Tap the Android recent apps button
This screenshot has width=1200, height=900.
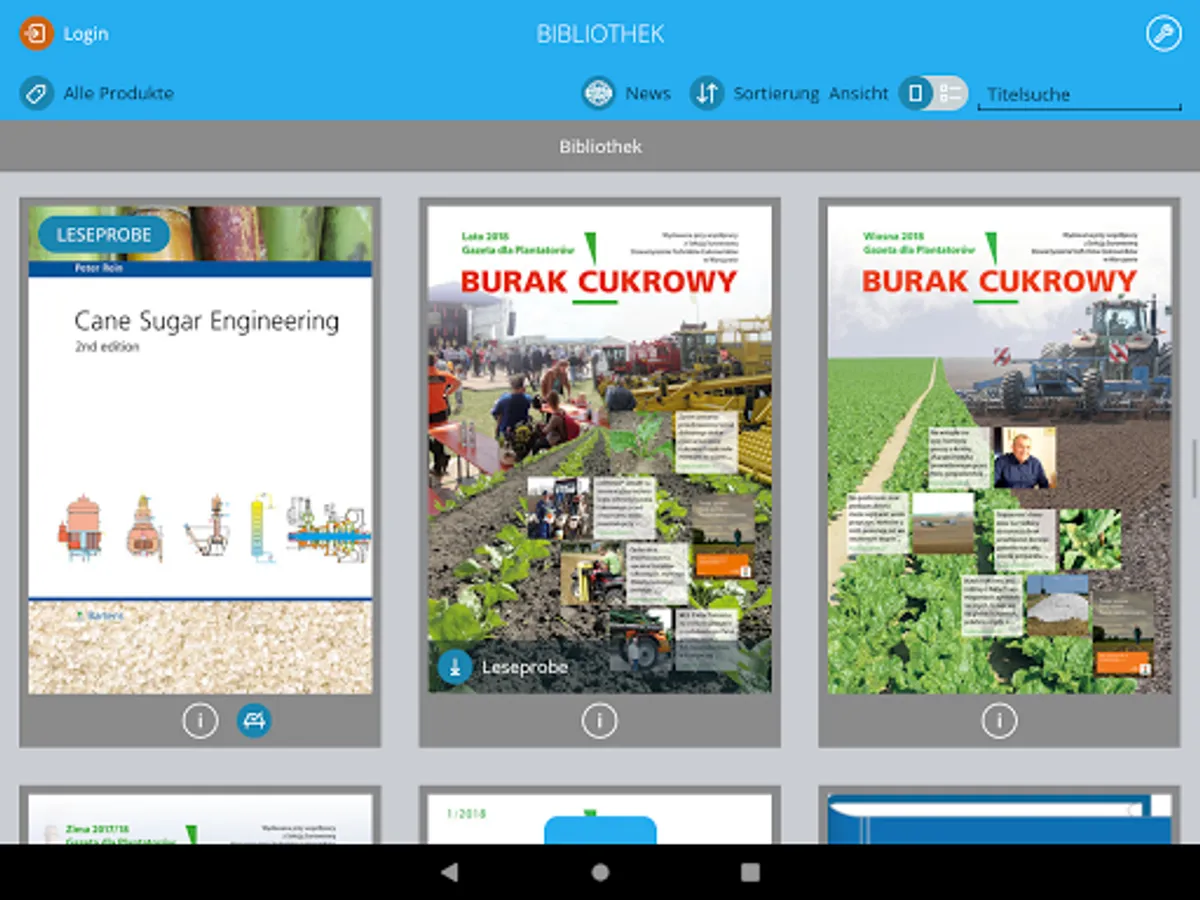point(750,872)
